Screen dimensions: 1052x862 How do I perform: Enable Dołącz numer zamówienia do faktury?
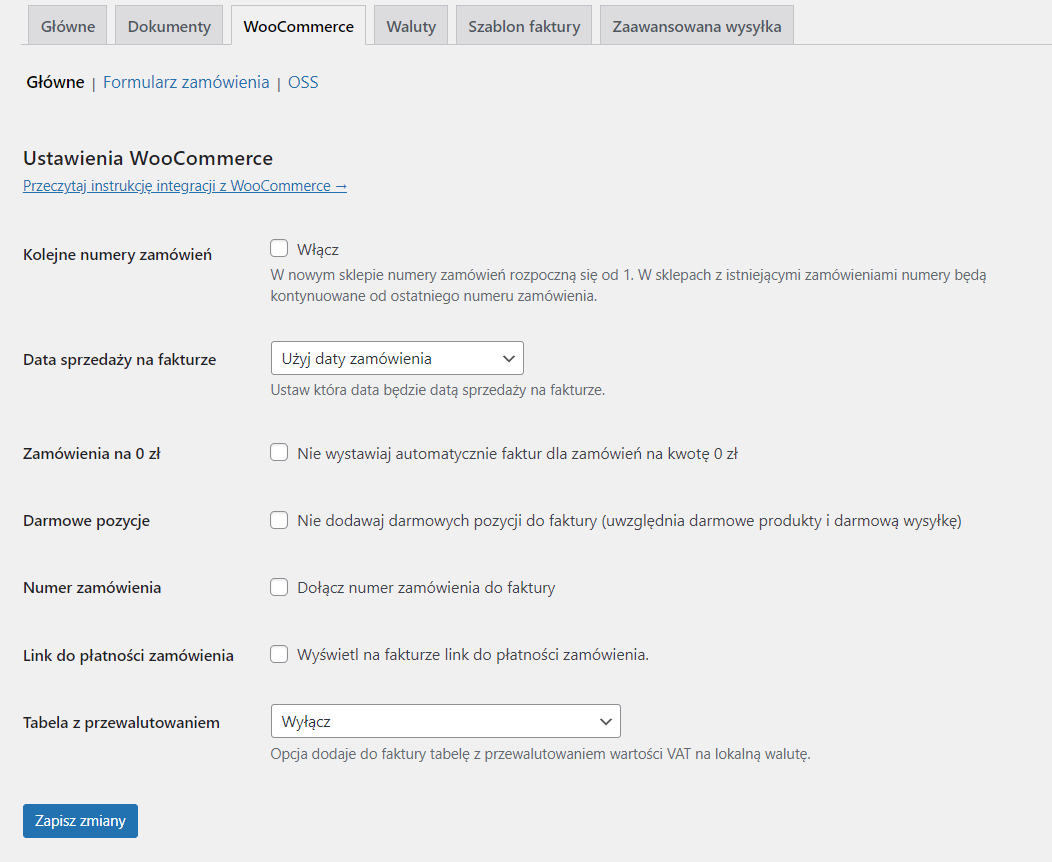click(279, 587)
